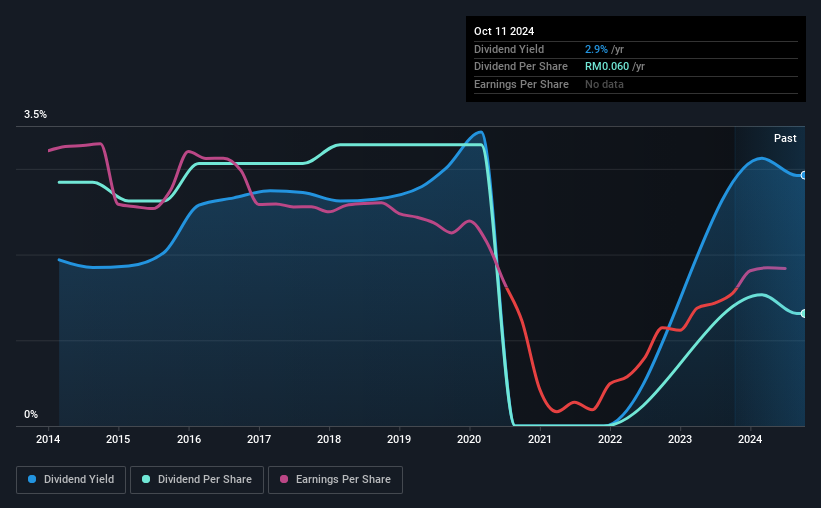
Task: Click the teal Dividend Per Share legend dot
Action: click(146, 479)
